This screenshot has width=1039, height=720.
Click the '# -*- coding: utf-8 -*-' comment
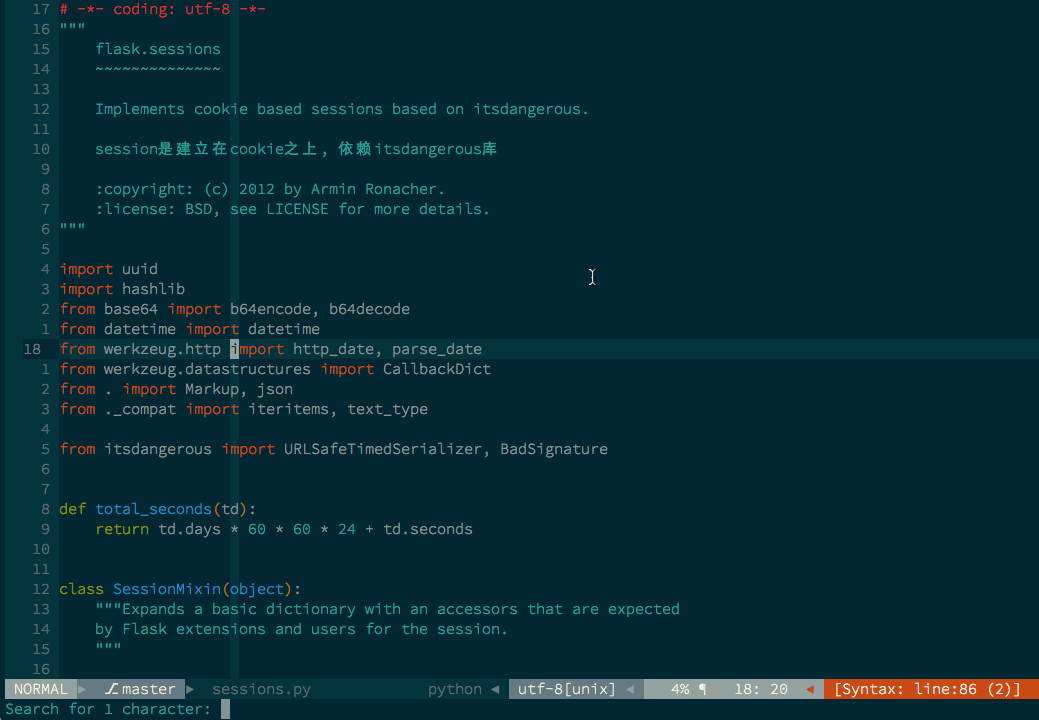(x=162, y=9)
